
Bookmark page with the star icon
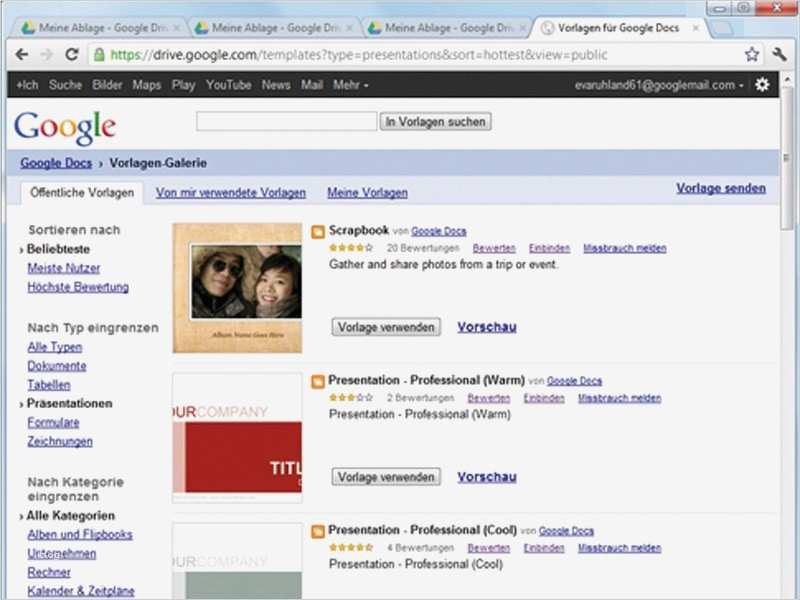pos(751,55)
